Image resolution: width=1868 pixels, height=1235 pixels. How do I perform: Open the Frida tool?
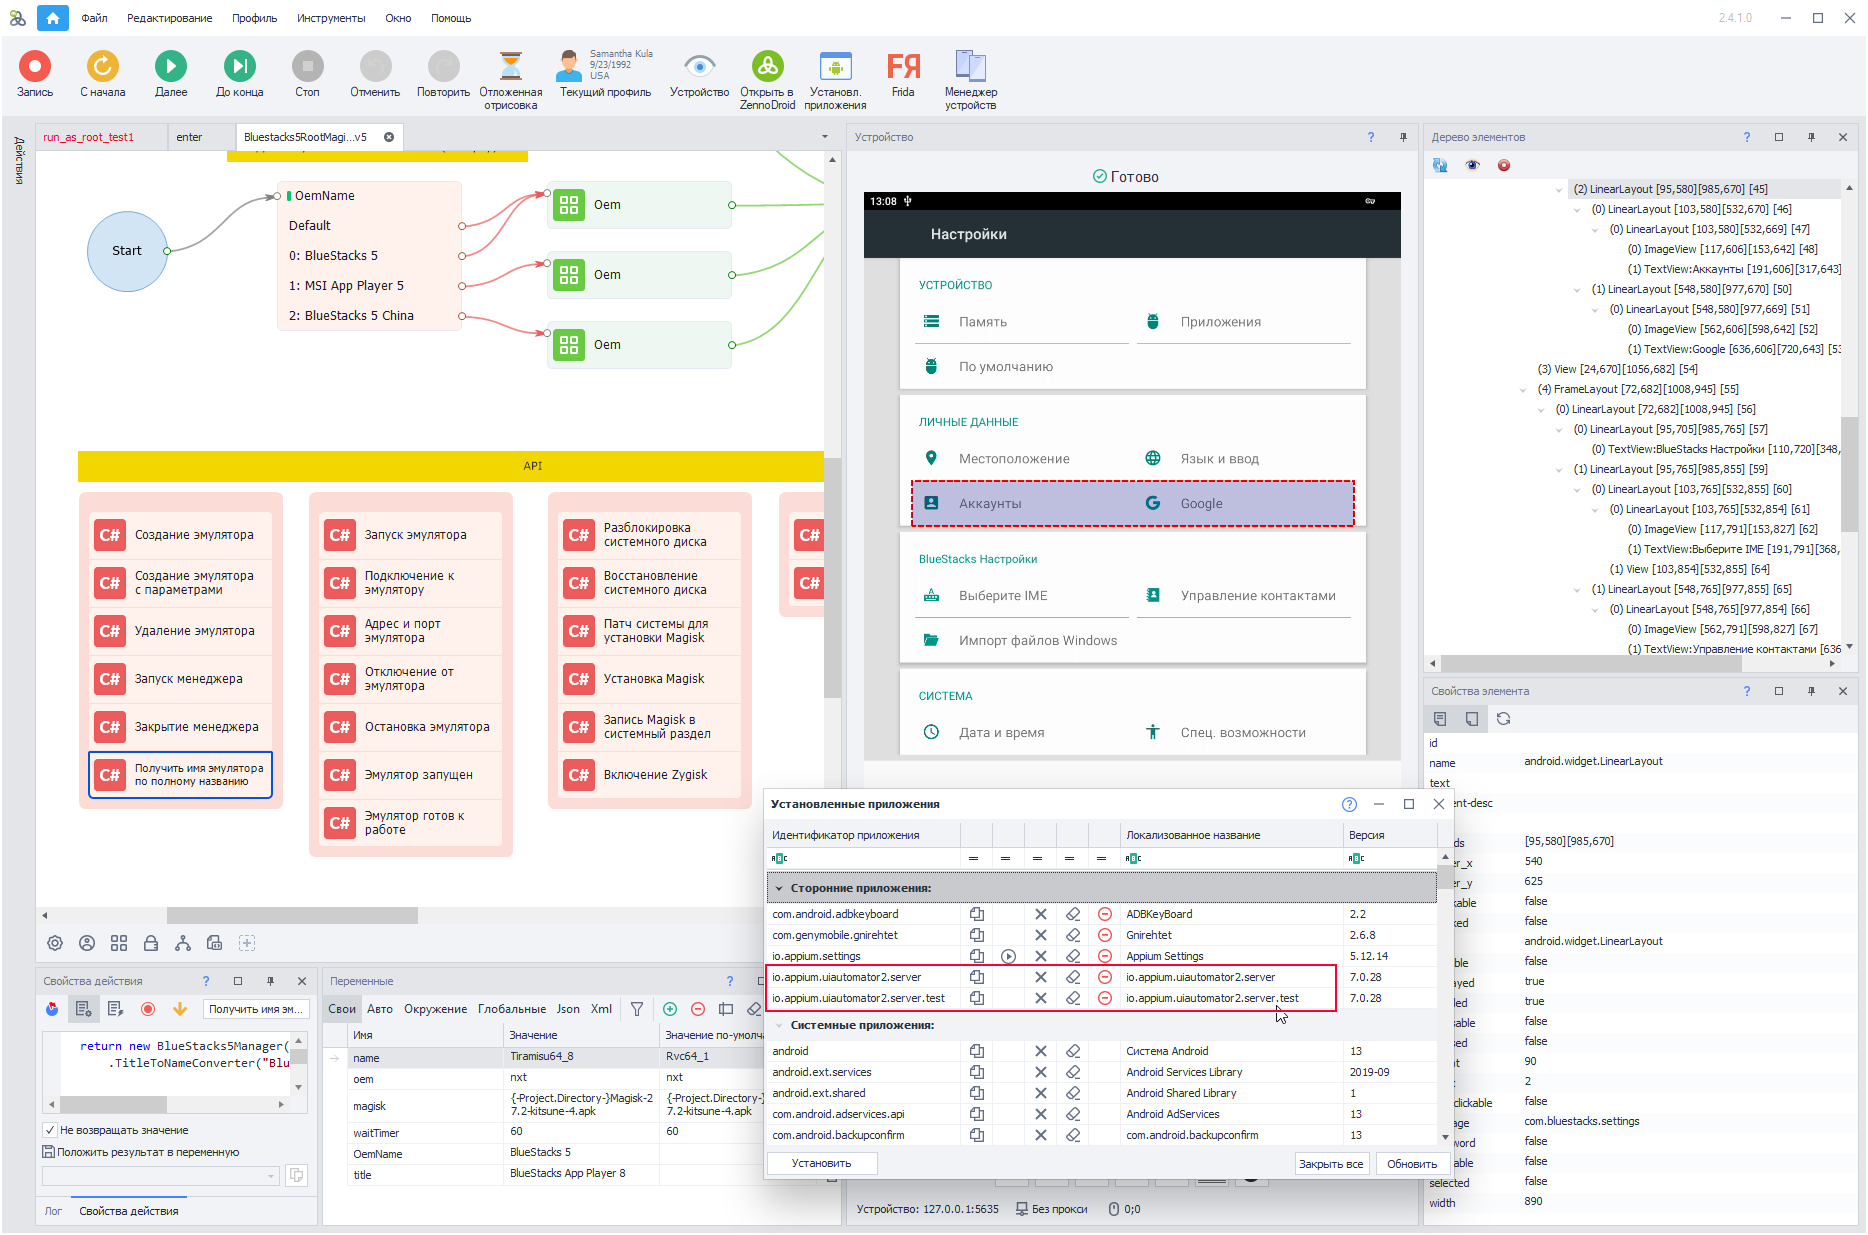[902, 67]
